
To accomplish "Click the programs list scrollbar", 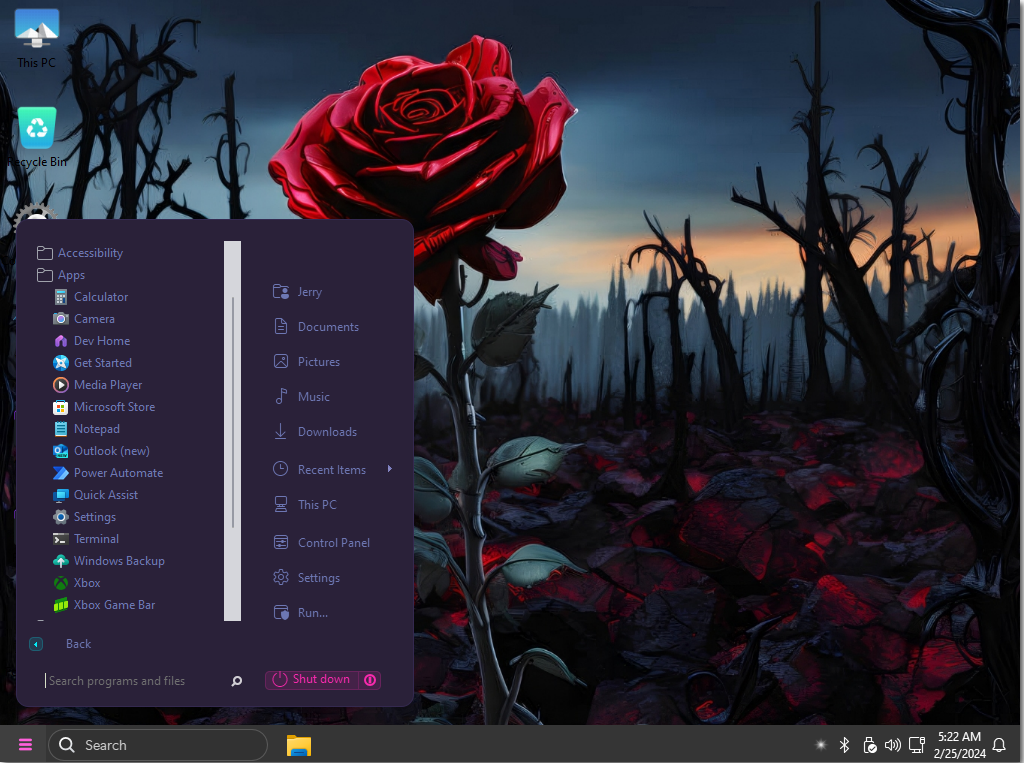I will [x=232, y=412].
